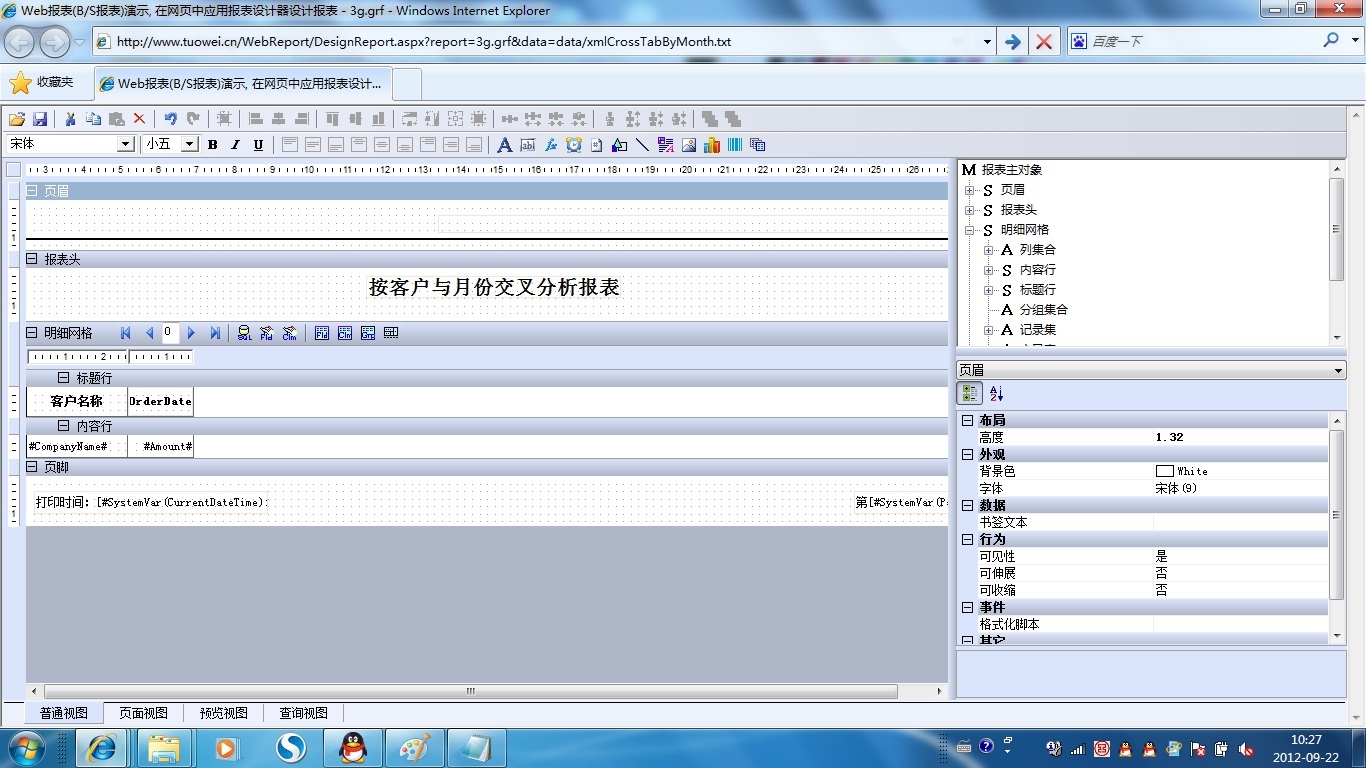Expand the 报表头 node in object tree

969,210
